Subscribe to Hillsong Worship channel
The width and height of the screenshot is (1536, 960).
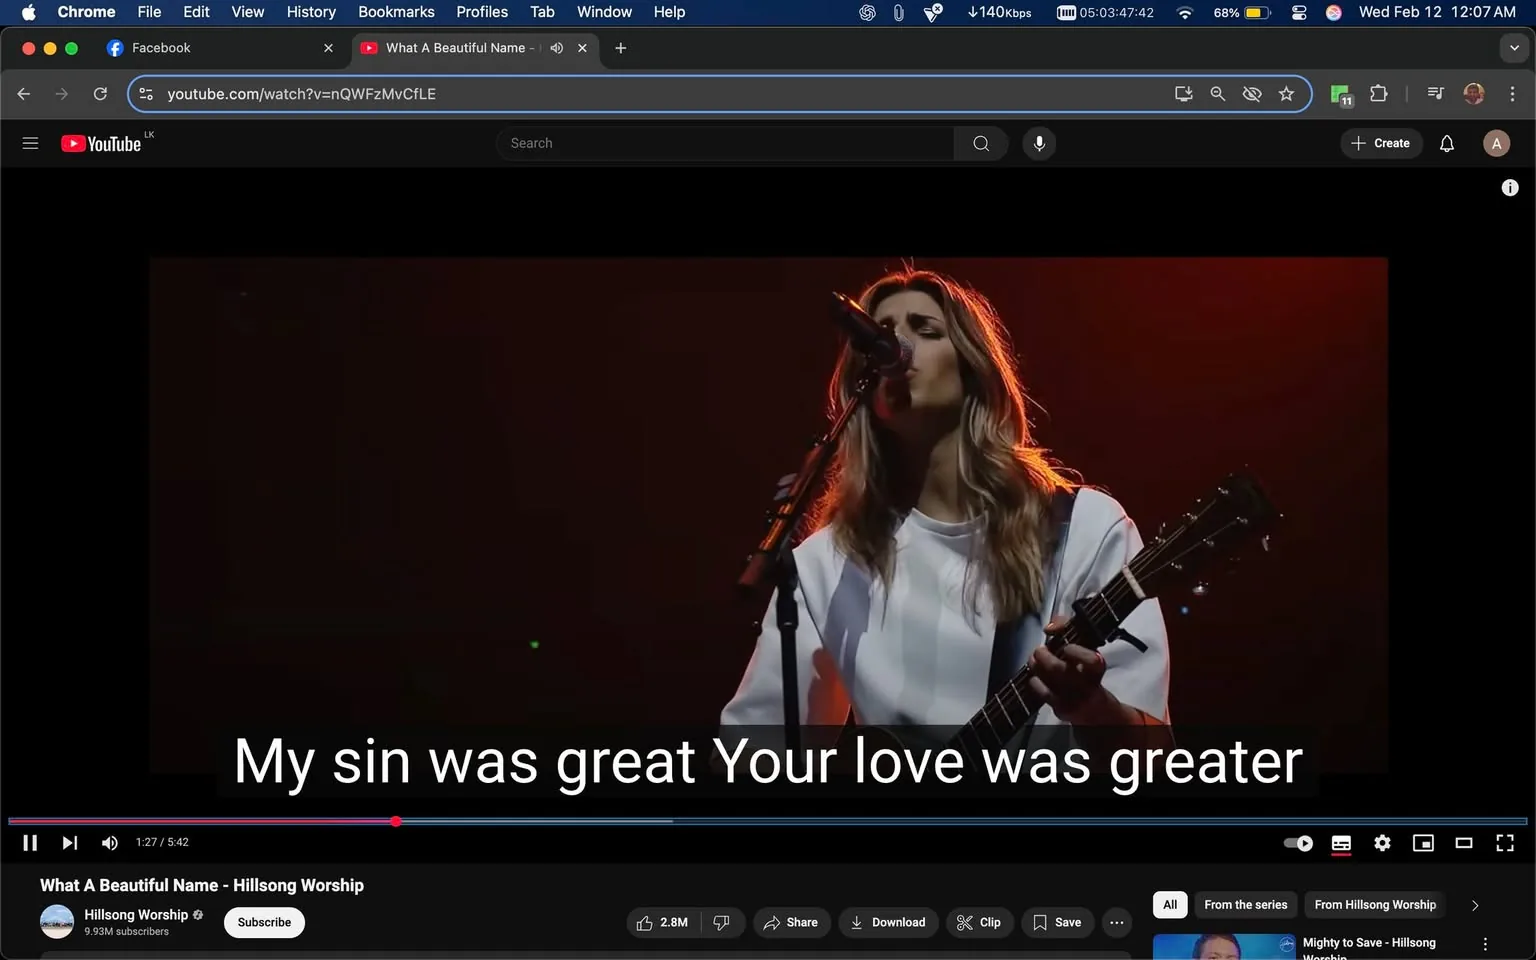[263, 922]
